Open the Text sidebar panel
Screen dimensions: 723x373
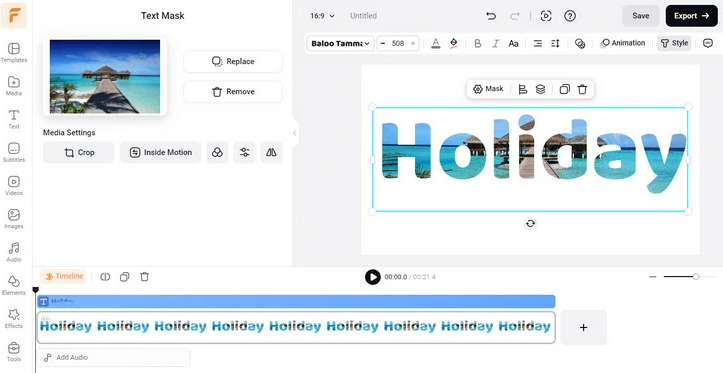pyautogui.click(x=14, y=119)
